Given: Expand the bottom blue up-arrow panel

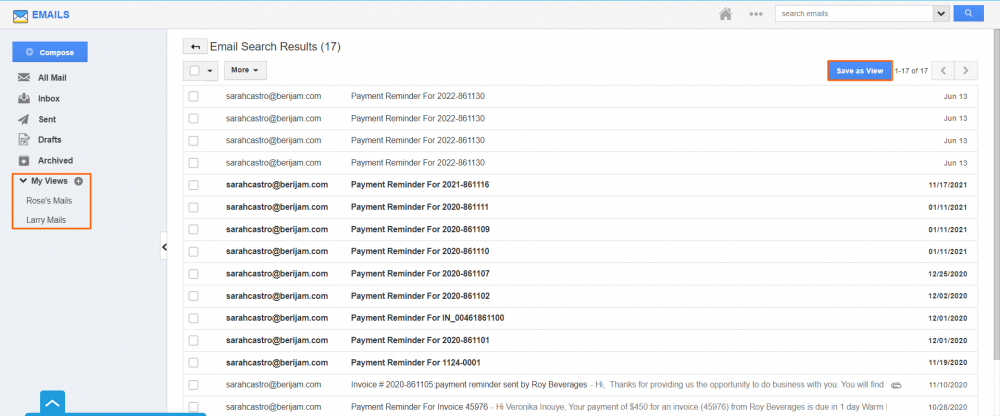Looking at the screenshot, I should coord(52,402).
